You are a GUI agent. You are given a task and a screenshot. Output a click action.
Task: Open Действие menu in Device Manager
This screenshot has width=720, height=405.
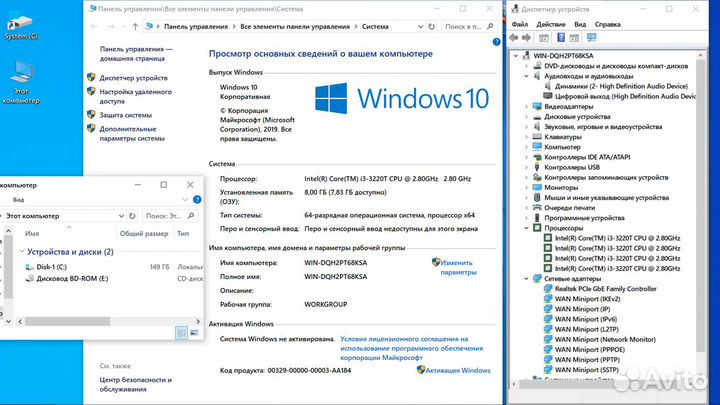click(551, 24)
